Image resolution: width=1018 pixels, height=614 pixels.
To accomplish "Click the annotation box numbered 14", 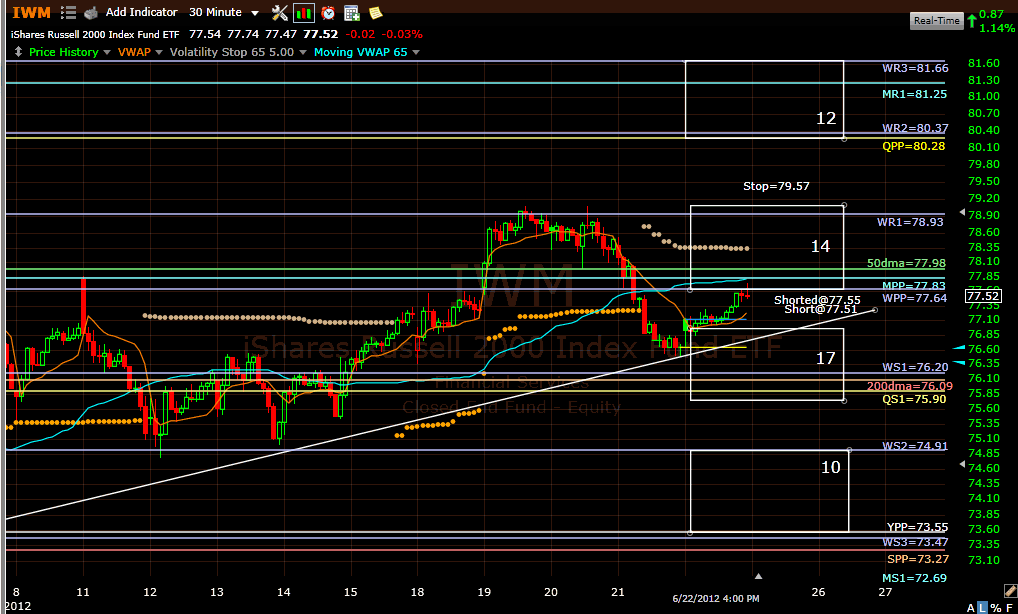I will [767, 247].
